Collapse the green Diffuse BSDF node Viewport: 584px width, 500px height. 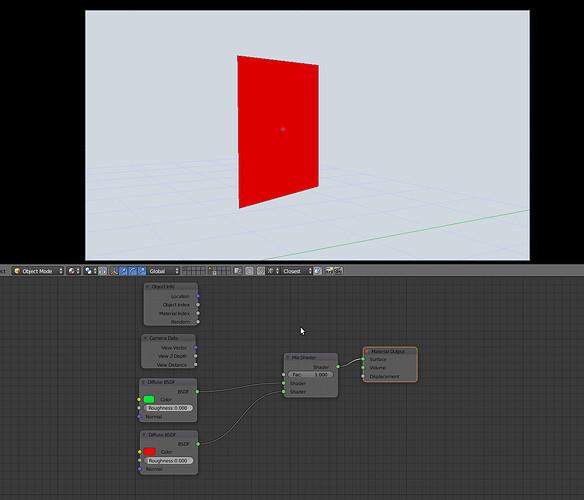(143, 382)
